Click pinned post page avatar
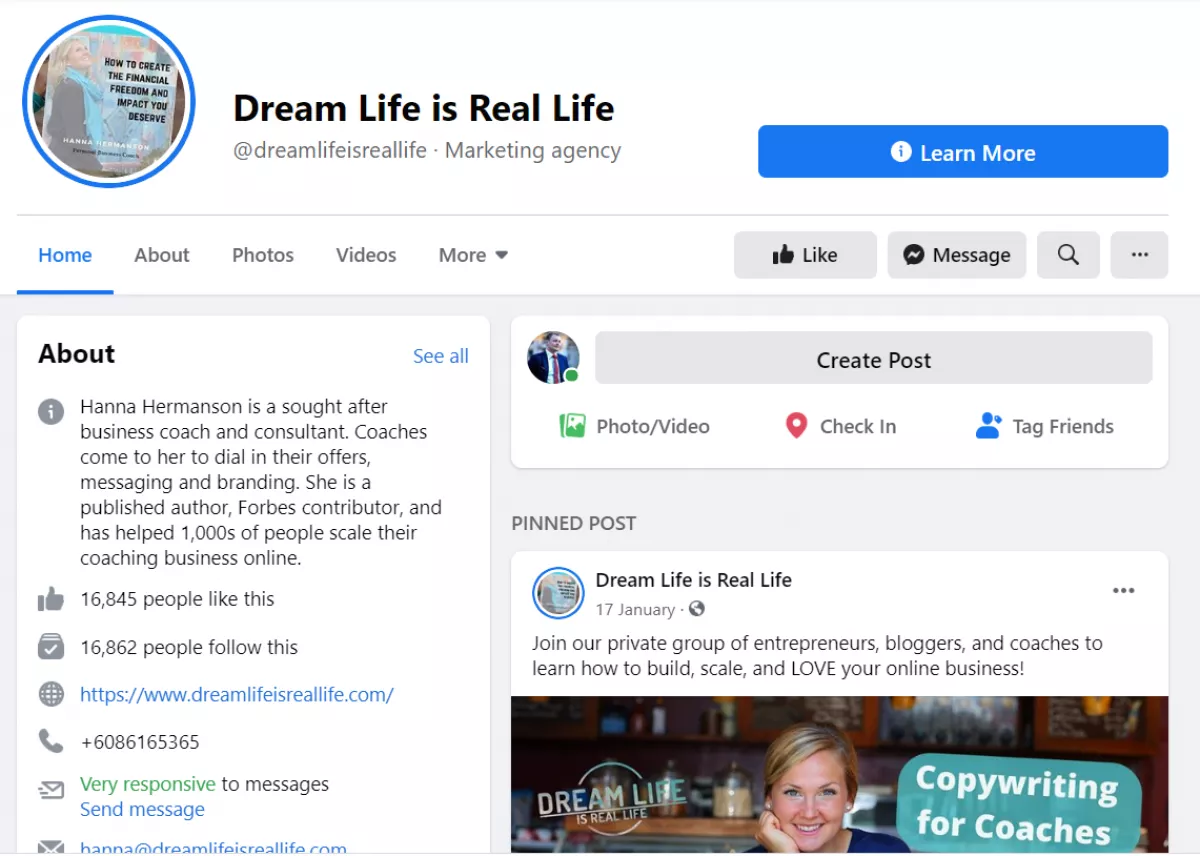Screen dimensions: 1200x856 tap(558, 593)
